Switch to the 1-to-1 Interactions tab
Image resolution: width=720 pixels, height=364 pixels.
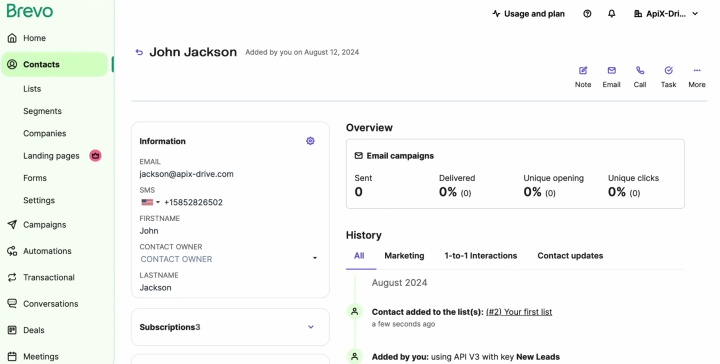[x=481, y=256]
